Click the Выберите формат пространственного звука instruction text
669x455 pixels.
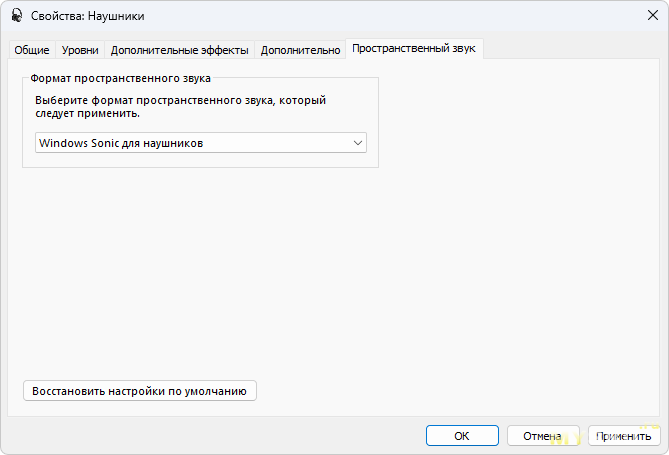(180, 107)
